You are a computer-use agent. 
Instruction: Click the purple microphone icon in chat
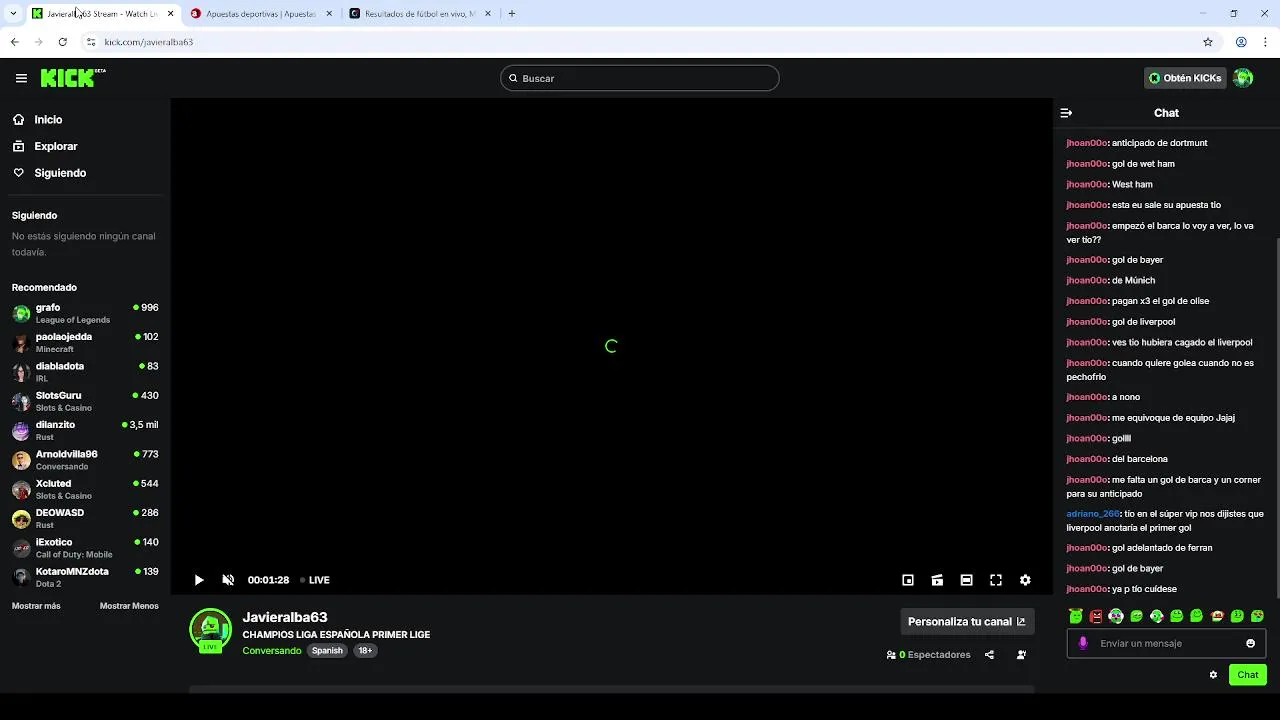click(x=1083, y=643)
